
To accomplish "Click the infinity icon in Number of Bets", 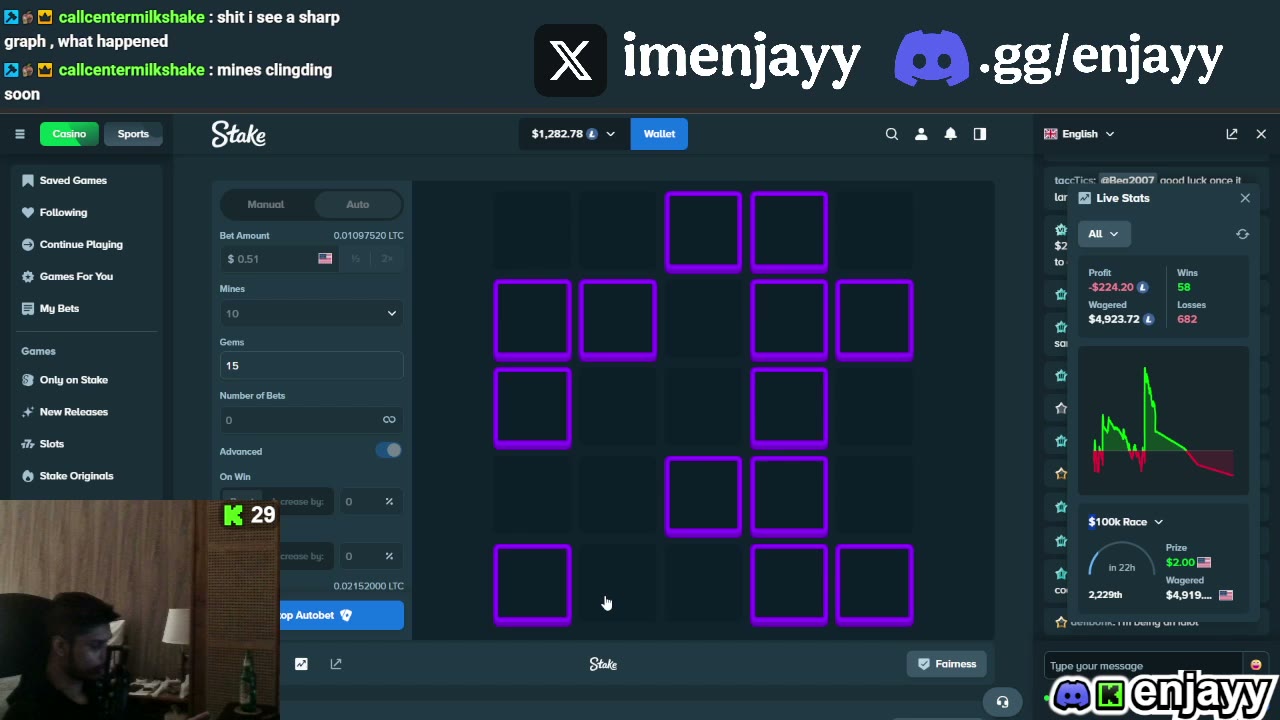I will [x=389, y=420].
